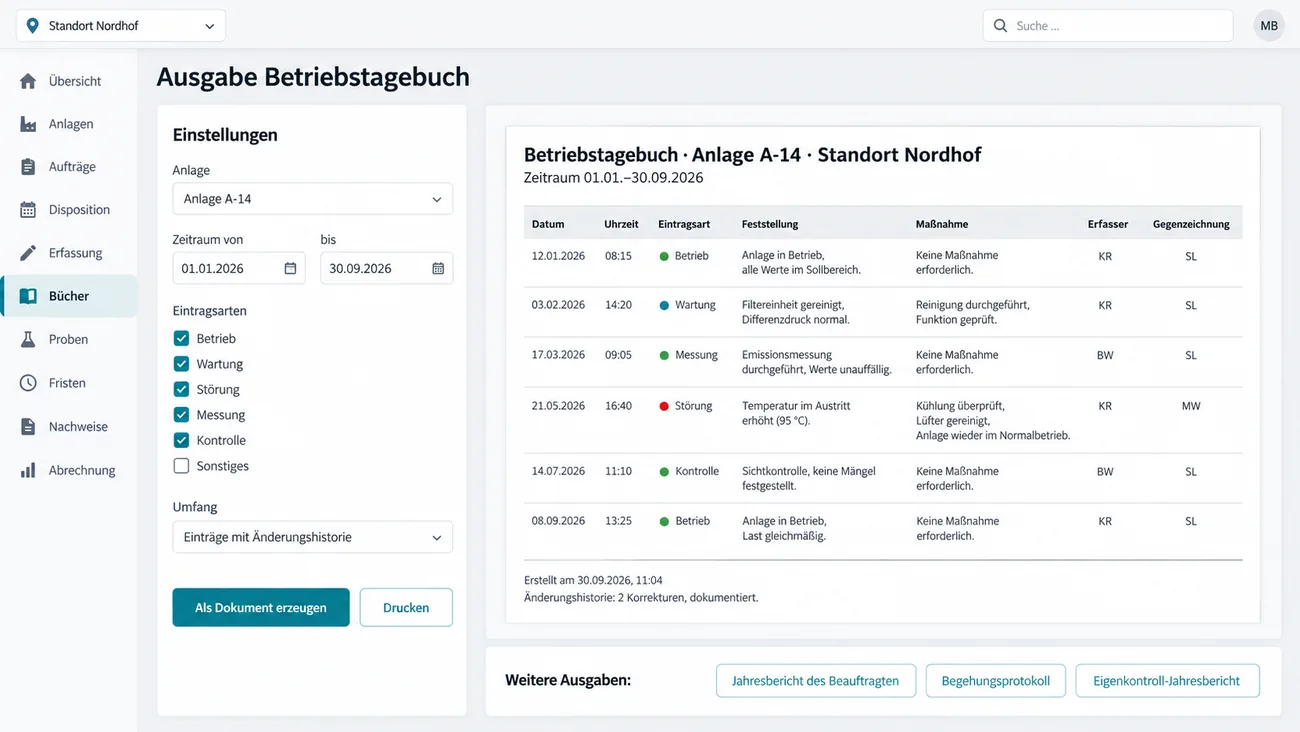
Task: Click the Eintragsart column header
Action: click(685, 224)
